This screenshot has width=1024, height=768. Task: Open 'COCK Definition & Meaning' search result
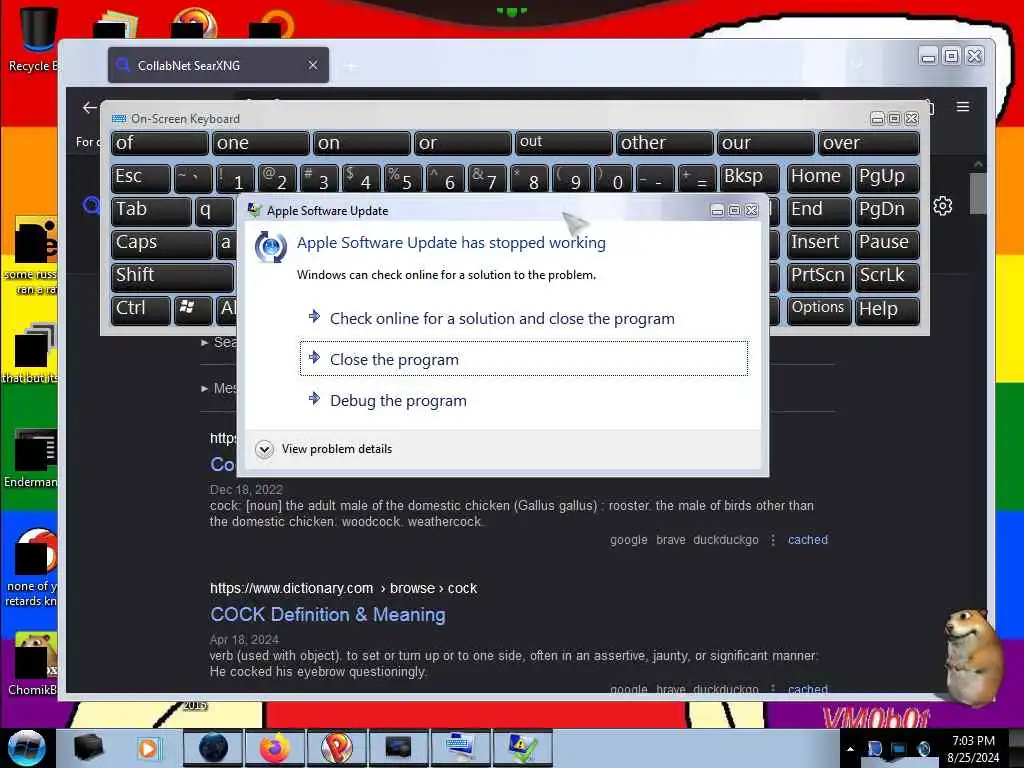tap(328, 615)
